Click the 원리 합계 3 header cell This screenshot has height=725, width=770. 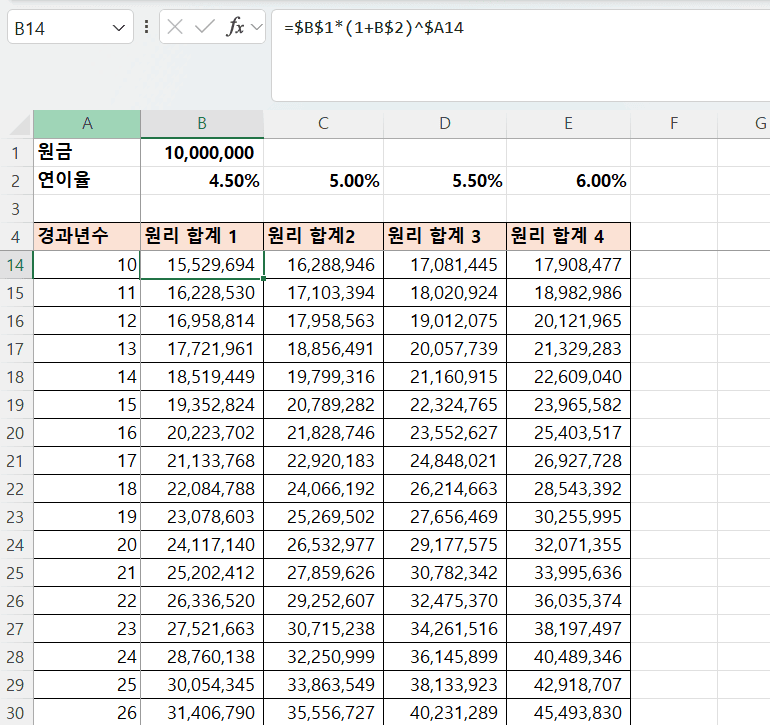(x=445, y=237)
